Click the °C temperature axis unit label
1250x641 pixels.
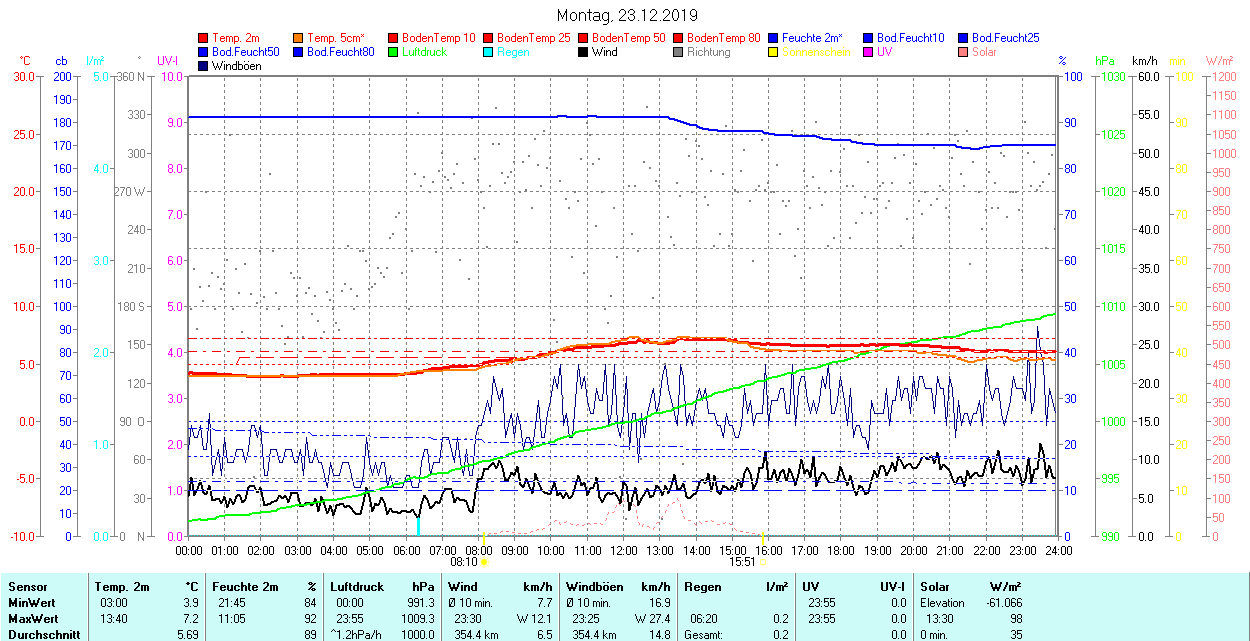(25, 61)
